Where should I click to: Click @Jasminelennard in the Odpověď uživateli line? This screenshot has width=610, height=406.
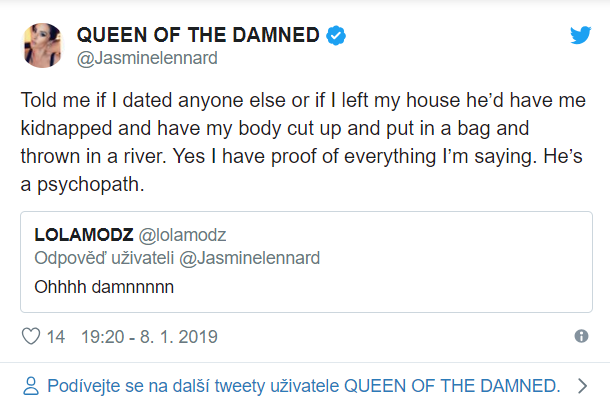[249, 258]
